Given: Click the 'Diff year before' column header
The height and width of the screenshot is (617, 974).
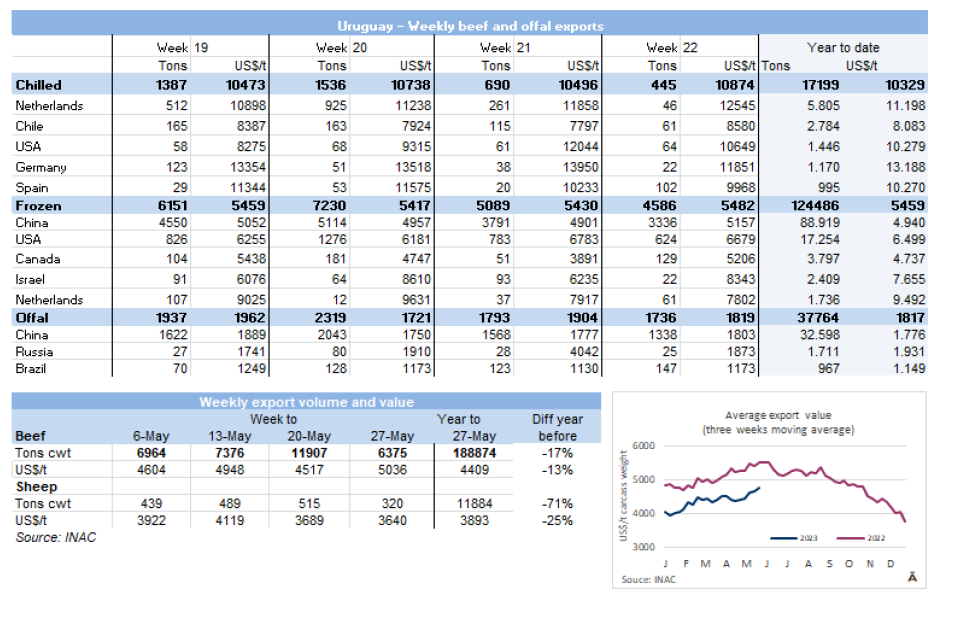Looking at the screenshot, I should coord(557,428).
